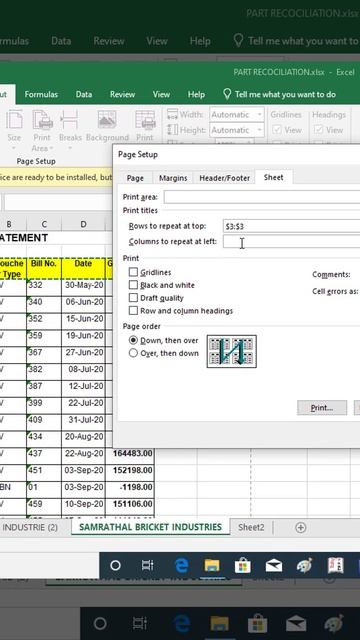360x640 pixels.
Task: Click the yellow Date header cell
Action: click(83, 269)
